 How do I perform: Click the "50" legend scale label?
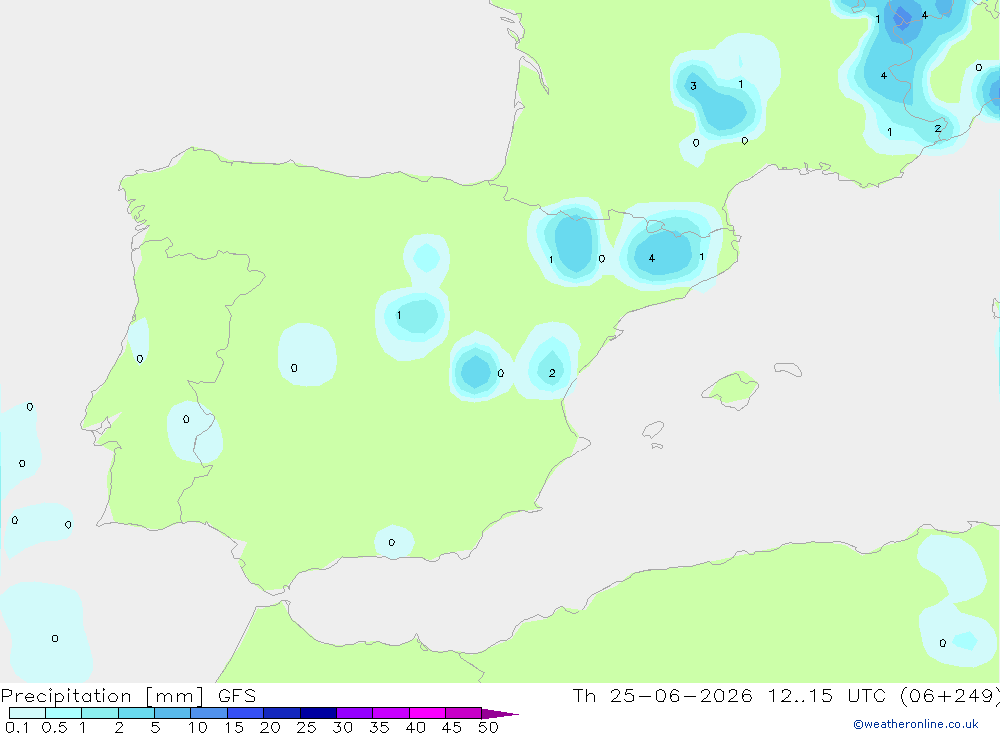pyautogui.click(x=488, y=727)
